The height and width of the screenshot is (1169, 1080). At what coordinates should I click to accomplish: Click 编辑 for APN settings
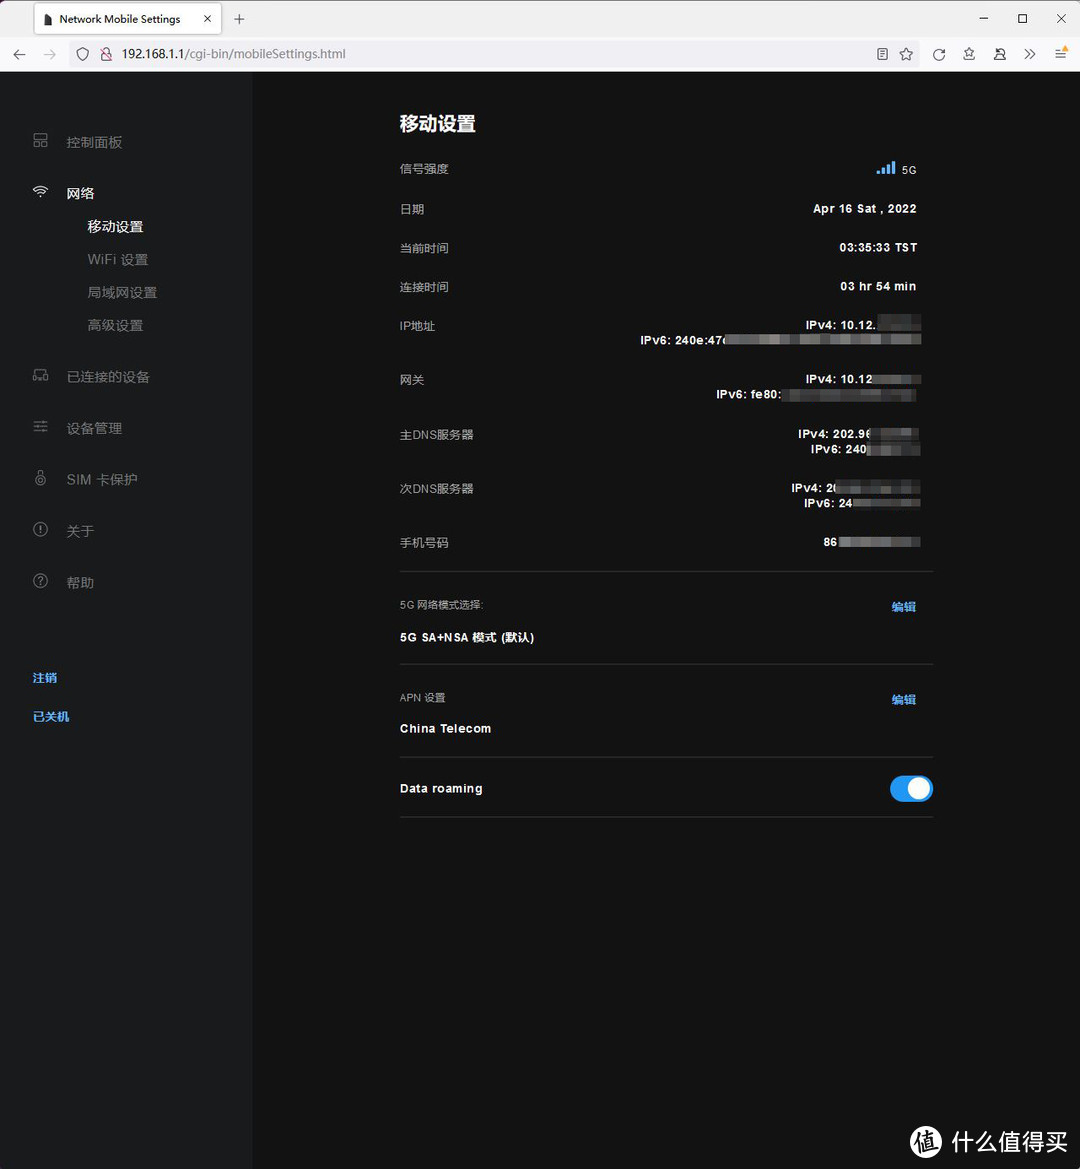pyautogui.click(x=904, y=699)
